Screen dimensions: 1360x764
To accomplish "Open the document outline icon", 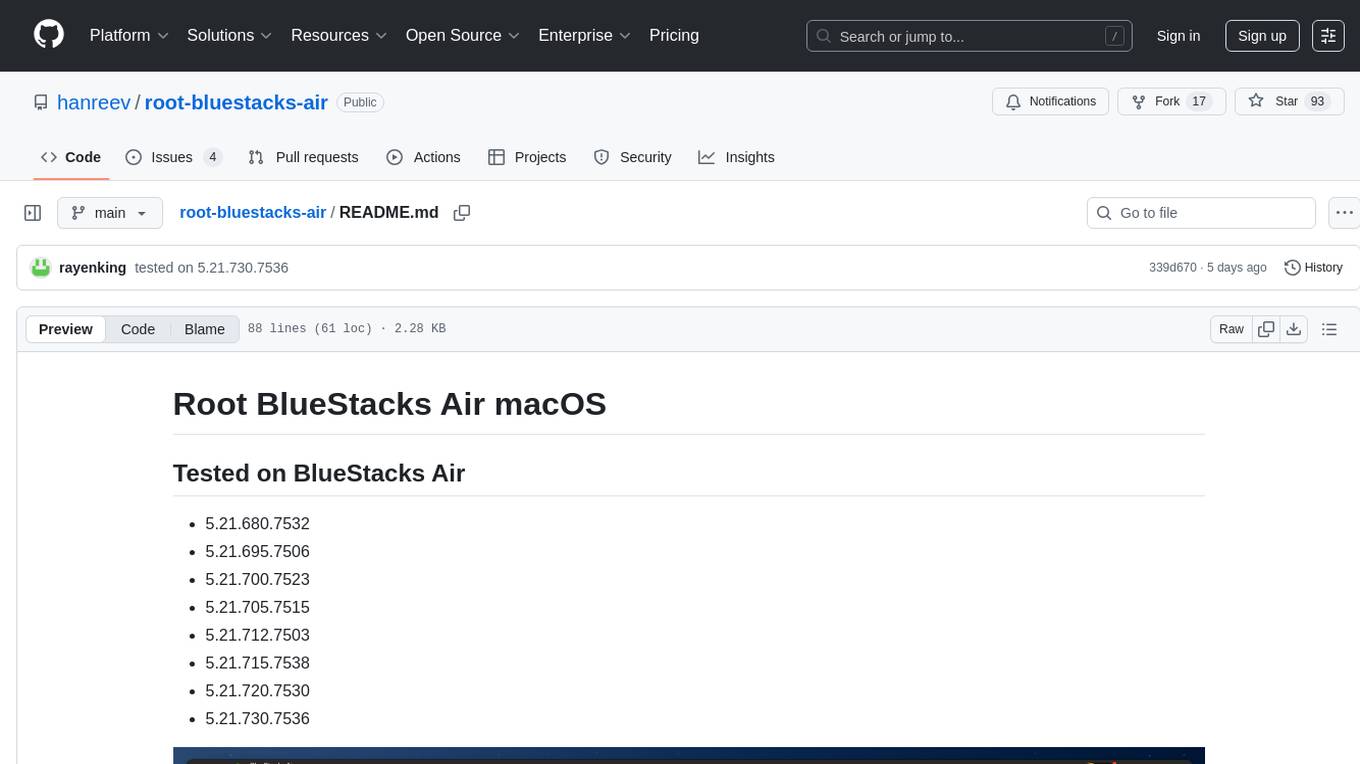I will tap(1329, 329).
